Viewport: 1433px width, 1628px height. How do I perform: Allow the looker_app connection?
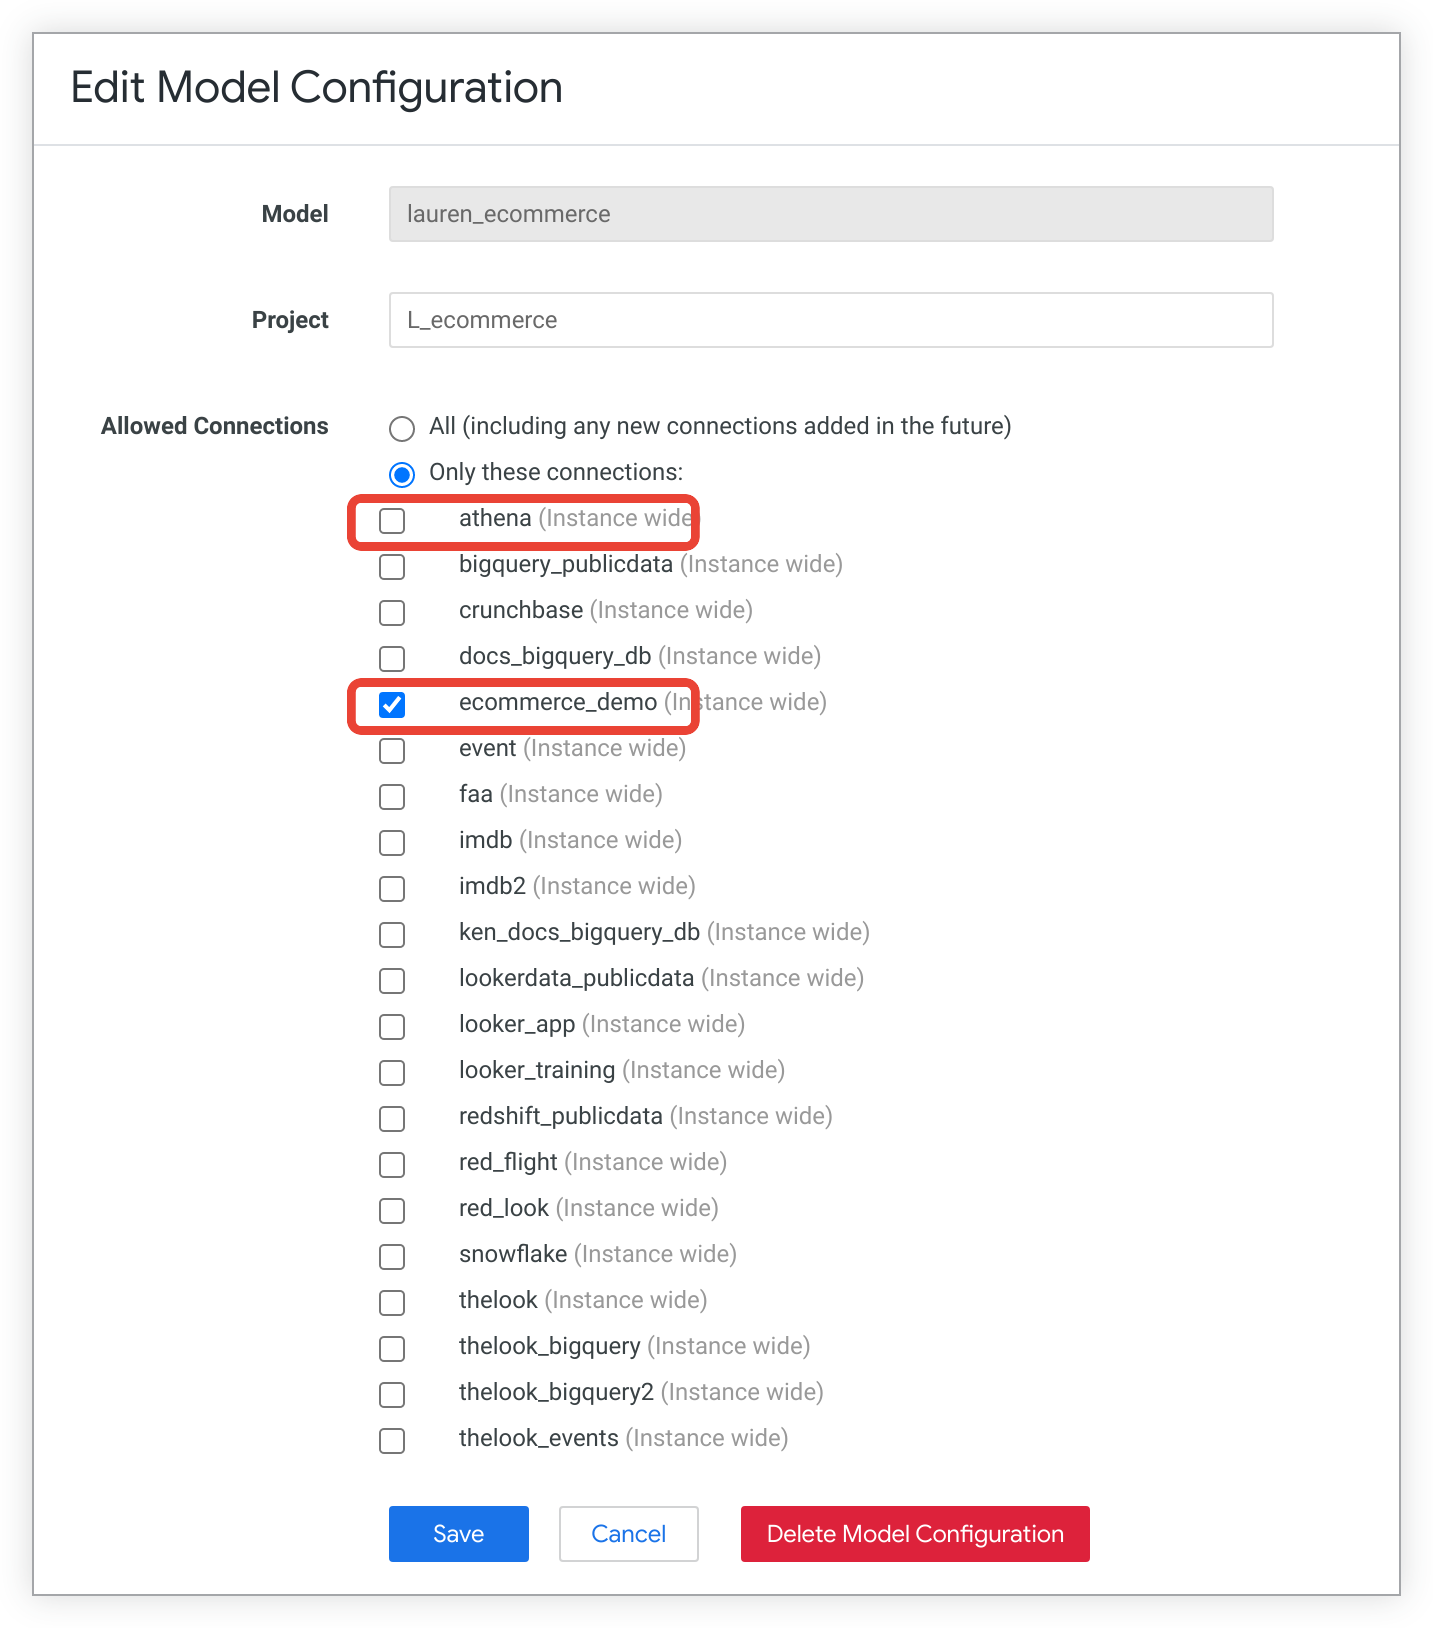392,1027
